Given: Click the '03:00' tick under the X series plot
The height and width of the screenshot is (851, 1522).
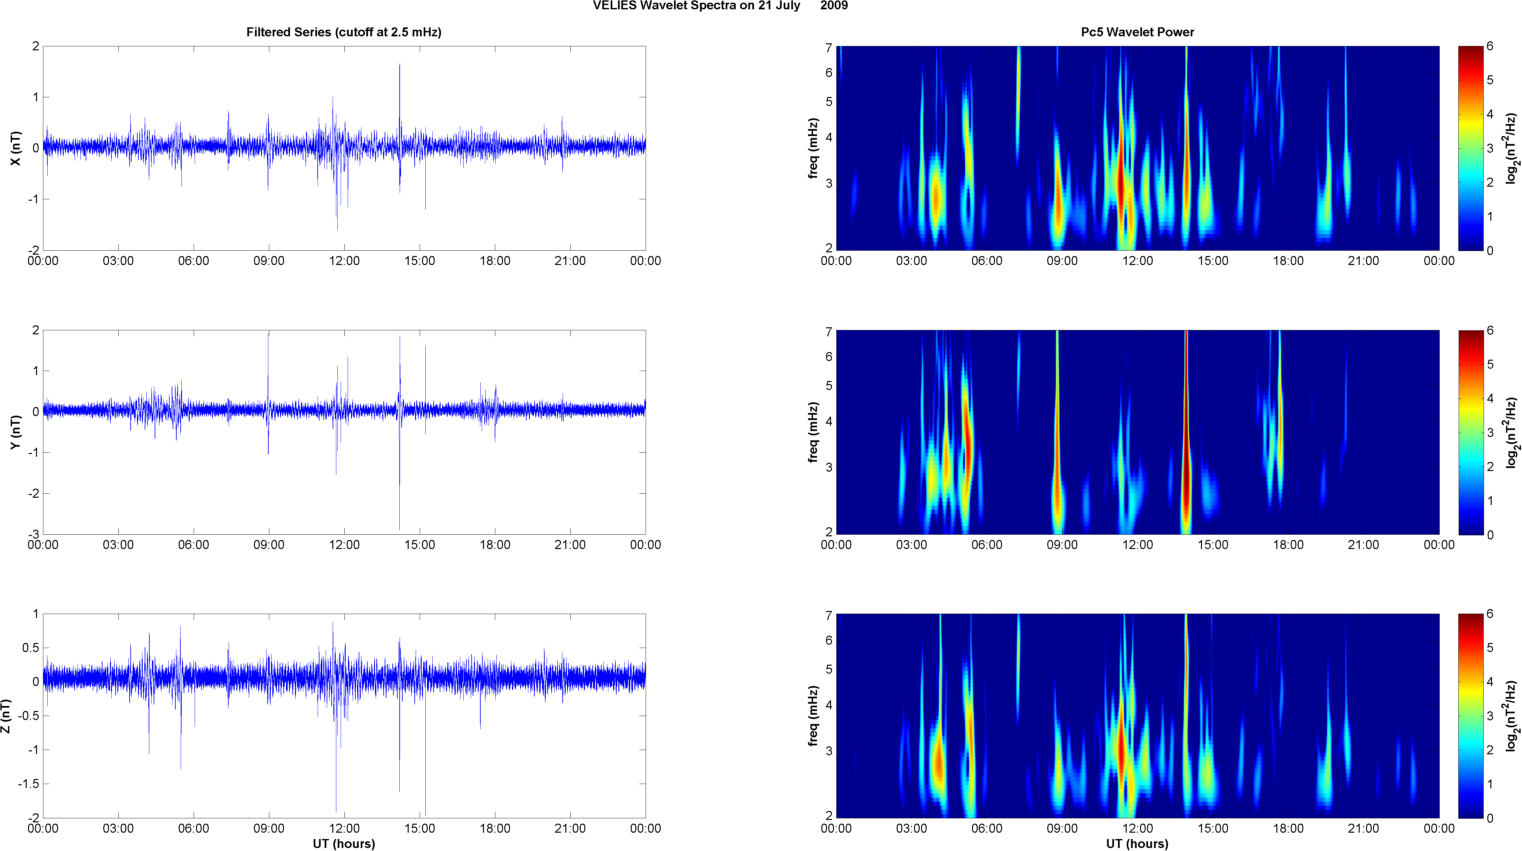Looking at the screenshot, I should click(x=118, y=261).
